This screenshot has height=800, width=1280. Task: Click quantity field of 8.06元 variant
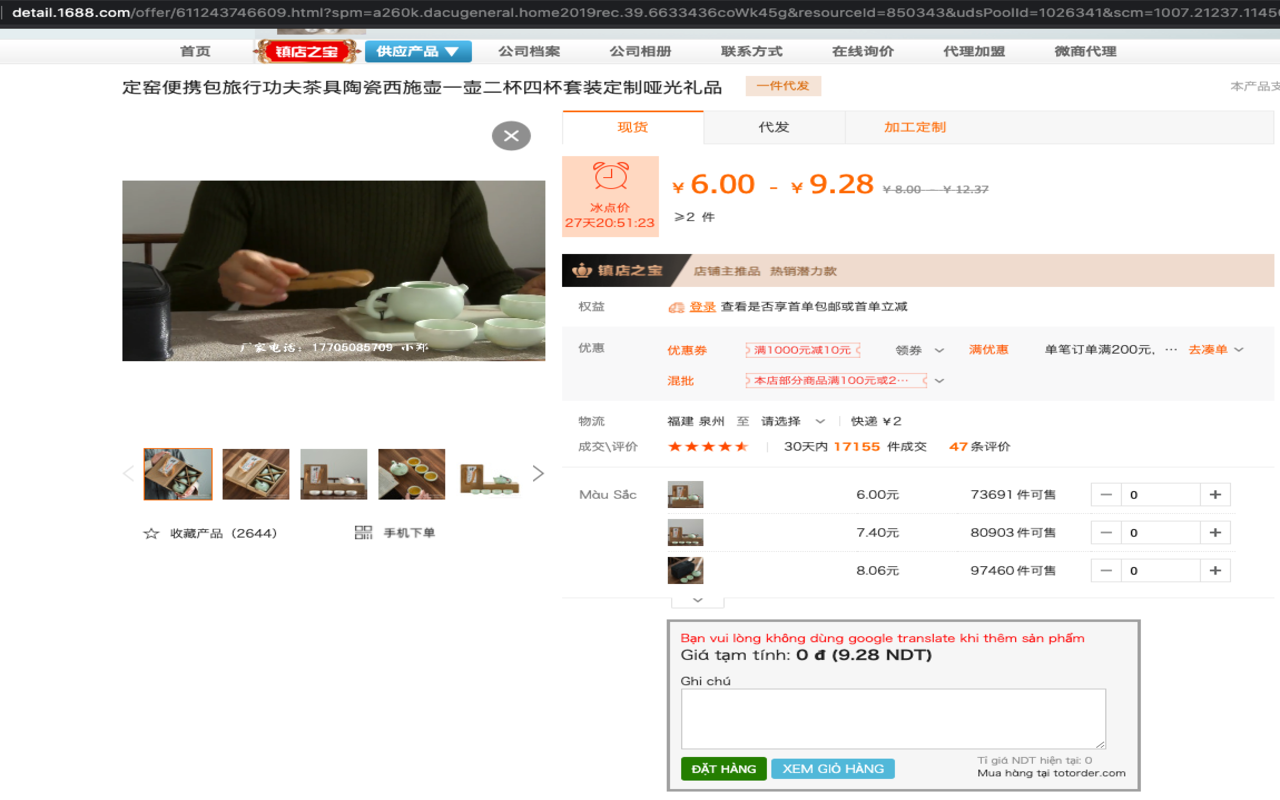[x=1160, y=571]
